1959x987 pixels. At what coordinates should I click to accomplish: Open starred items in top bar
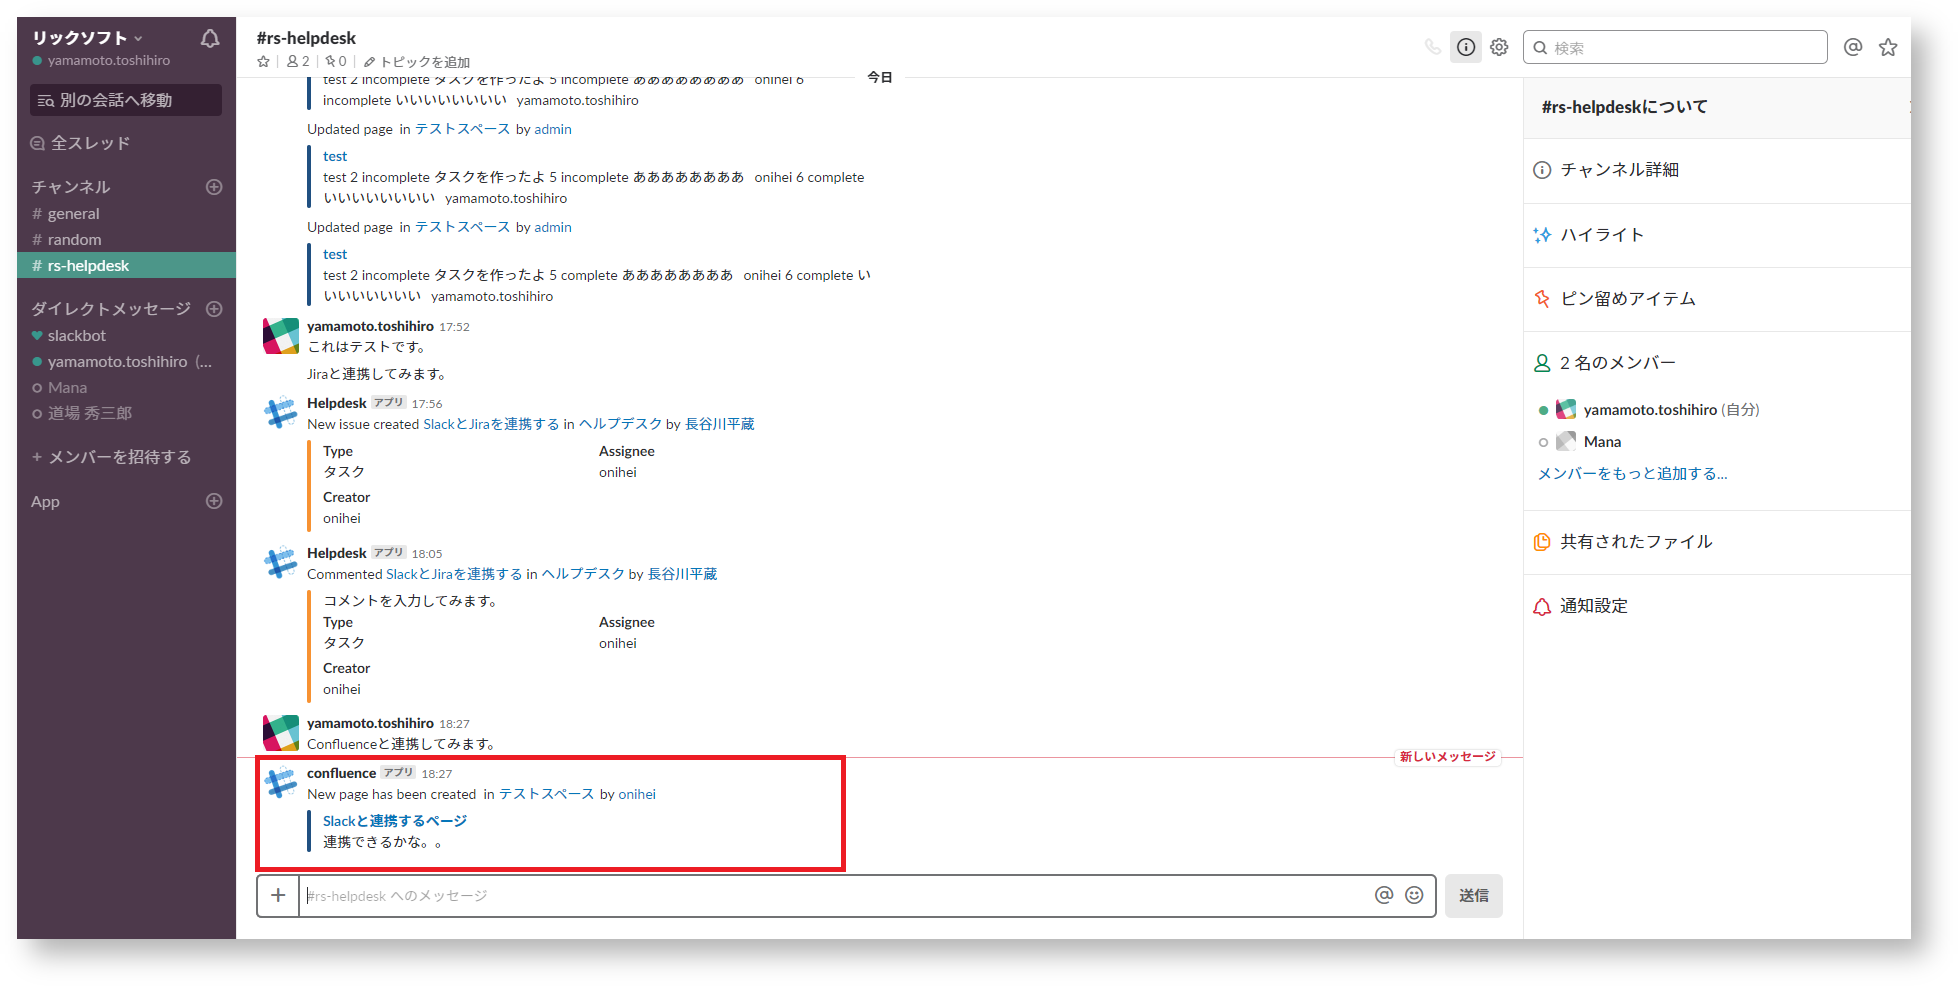pos(1888,47)
